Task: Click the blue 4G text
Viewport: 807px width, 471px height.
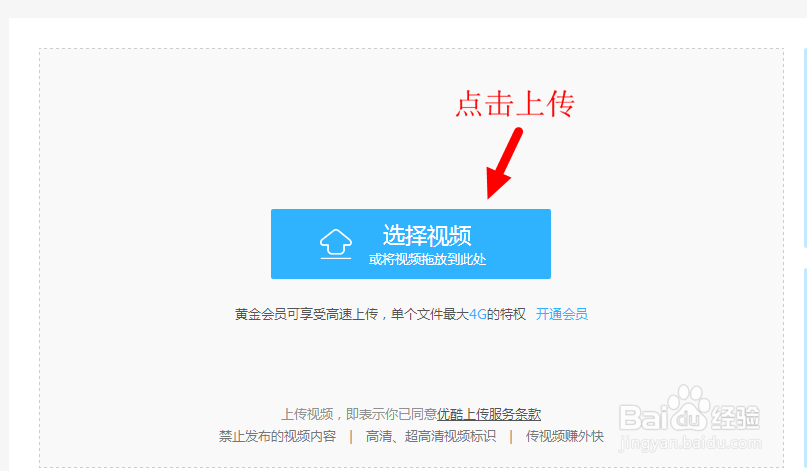Action: point(478,314)
